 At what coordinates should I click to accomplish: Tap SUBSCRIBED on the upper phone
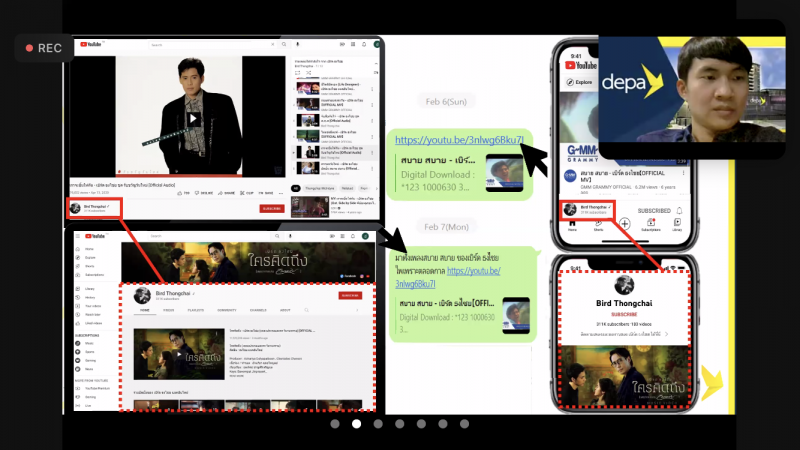[x=654, y=211]
